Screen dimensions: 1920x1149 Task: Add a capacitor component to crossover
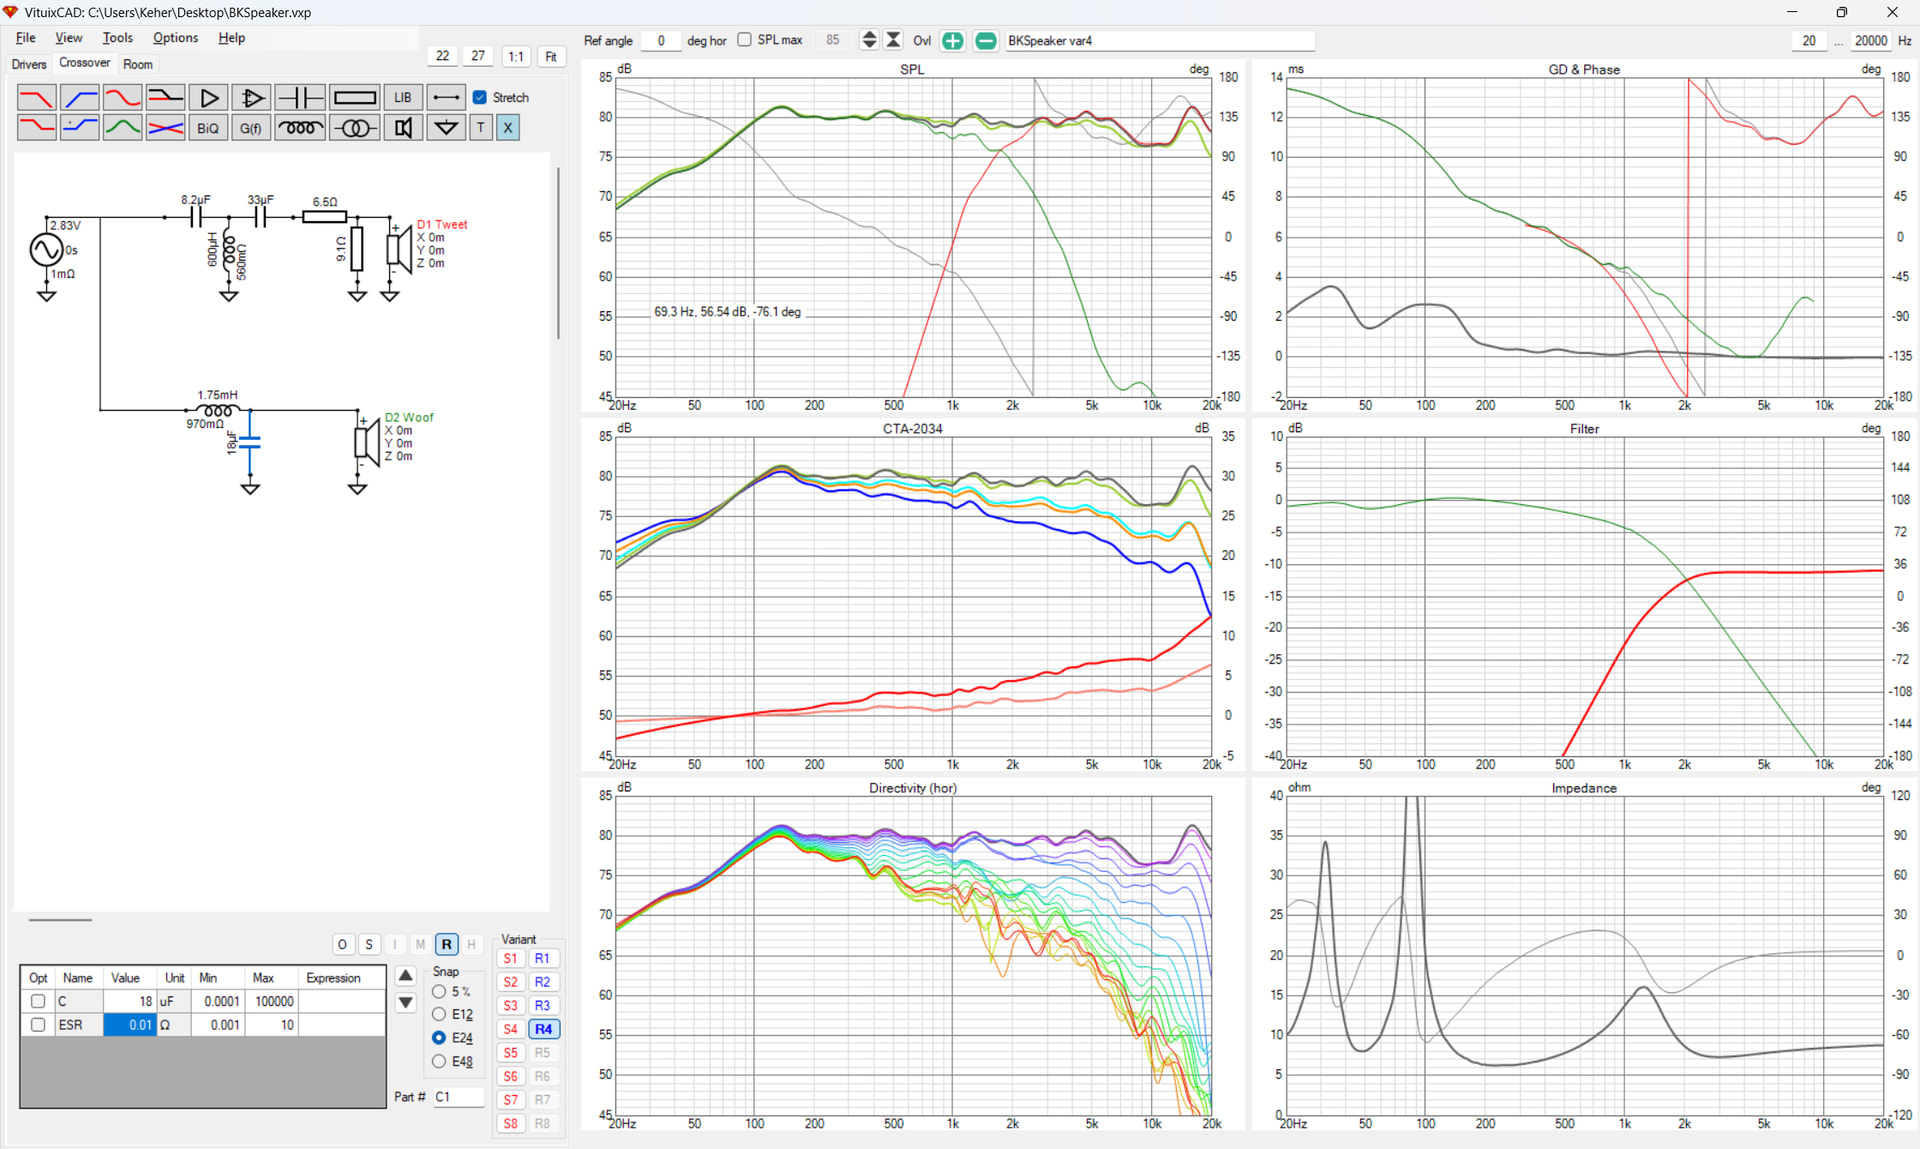pos(300,97)
